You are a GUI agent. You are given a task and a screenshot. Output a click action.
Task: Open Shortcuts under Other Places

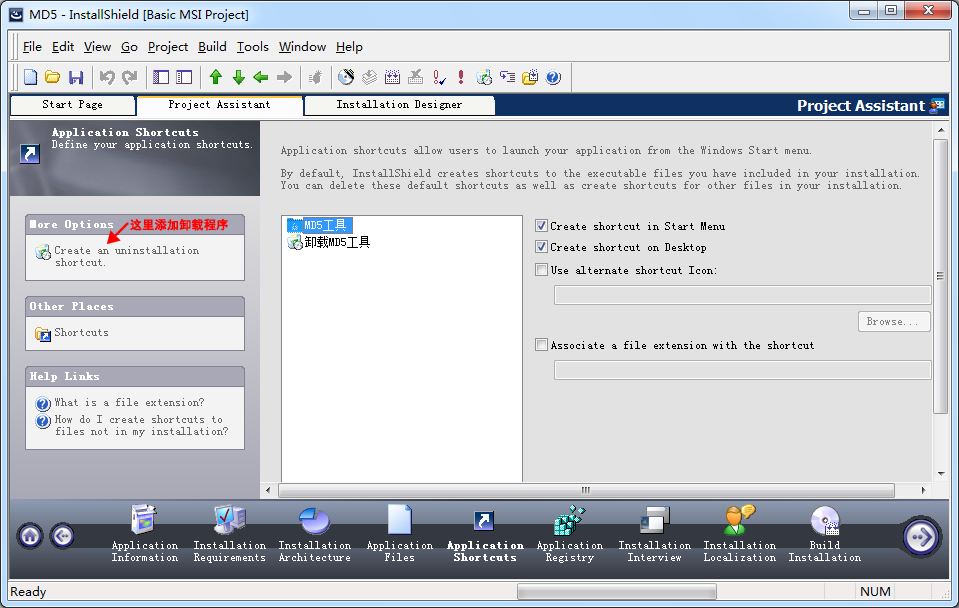(x=81, y=333)
